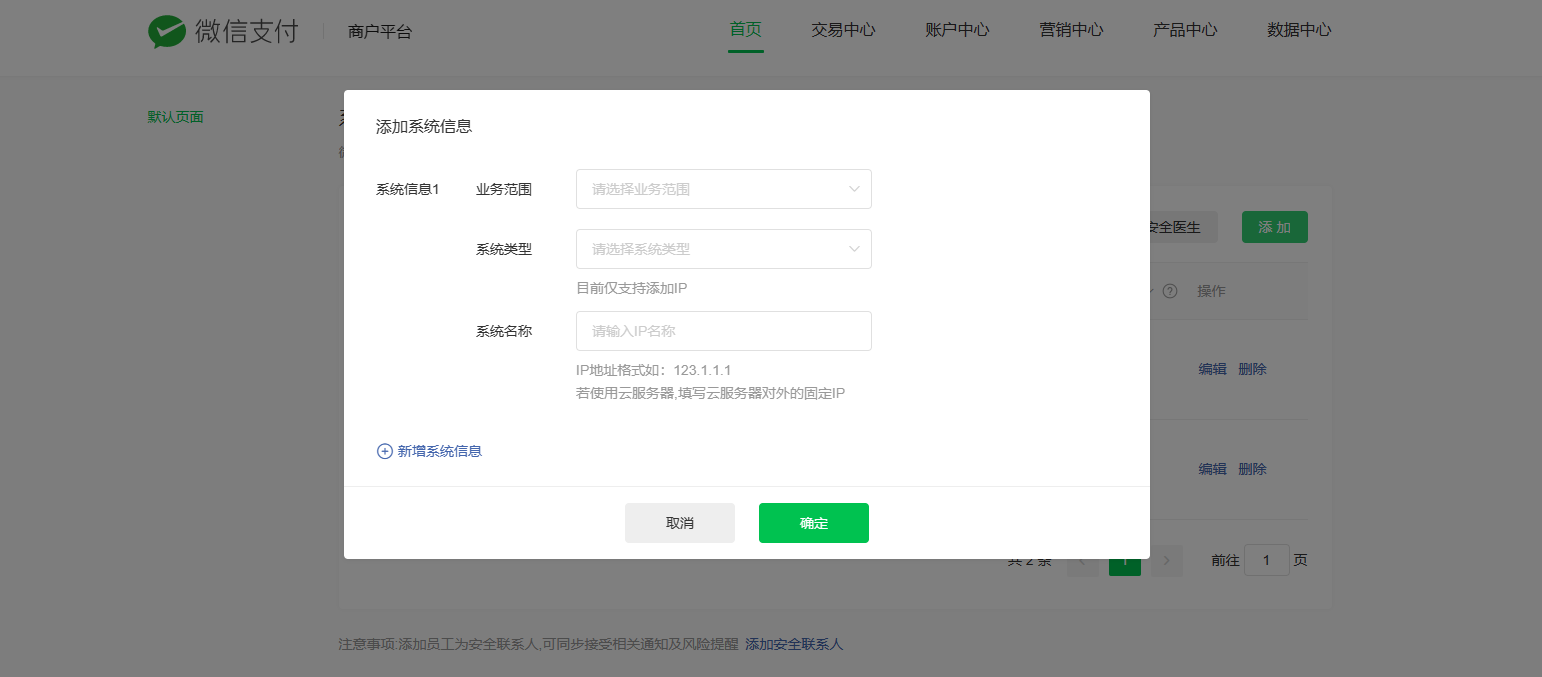Click the green 添加 button

(x=1274, y=227)
